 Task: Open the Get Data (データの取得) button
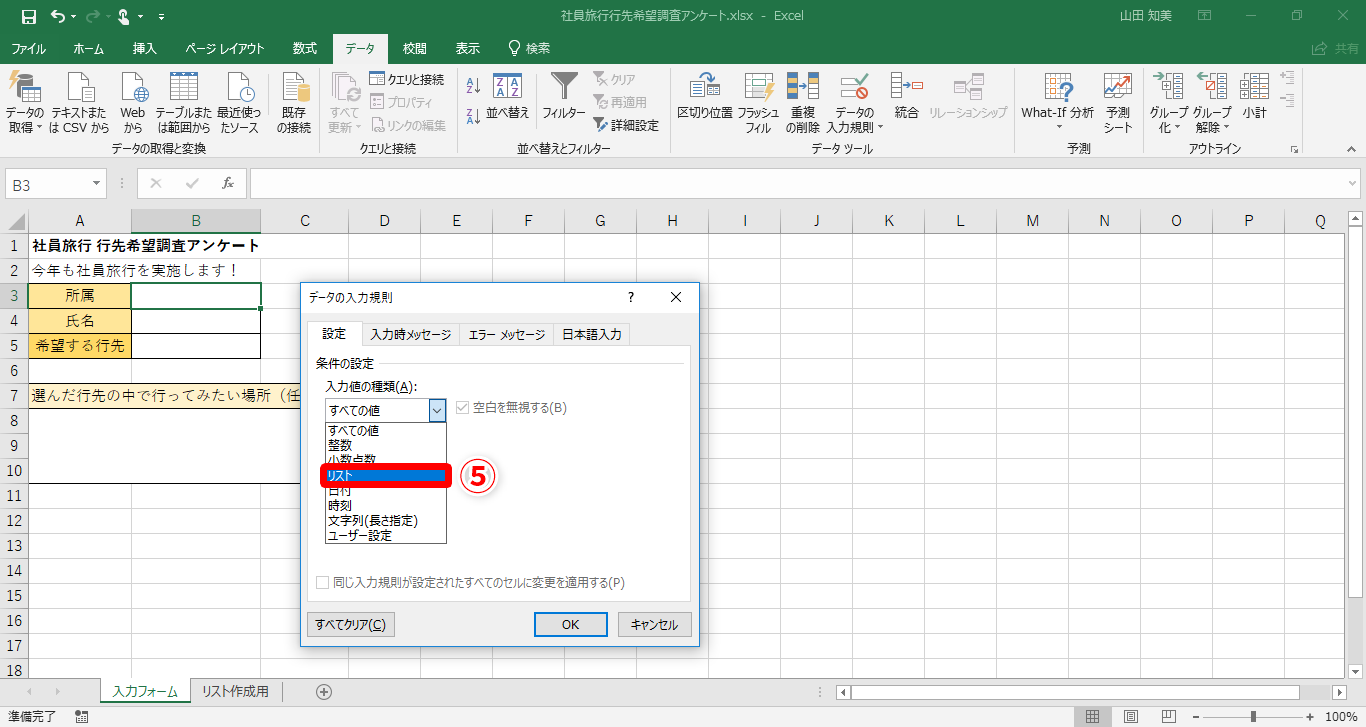click(25, 103)
